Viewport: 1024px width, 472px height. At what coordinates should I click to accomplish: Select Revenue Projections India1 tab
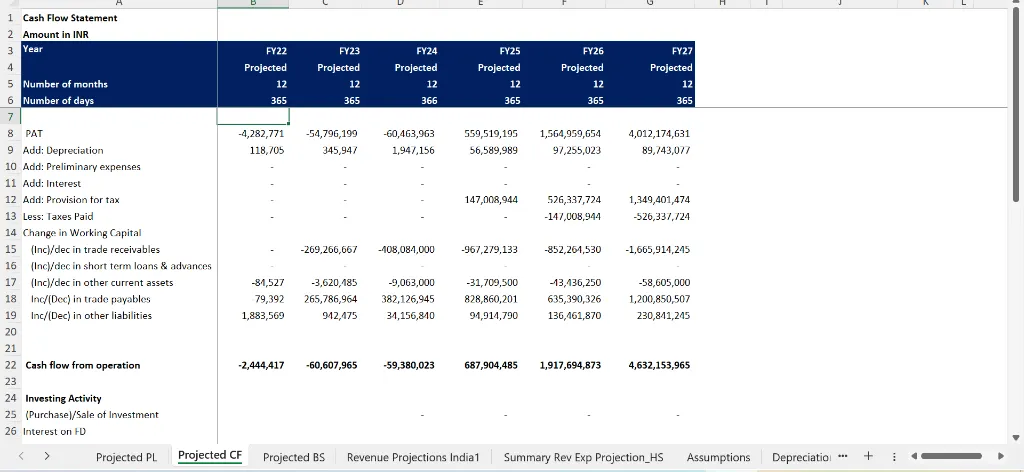click(x=413, y=457)
